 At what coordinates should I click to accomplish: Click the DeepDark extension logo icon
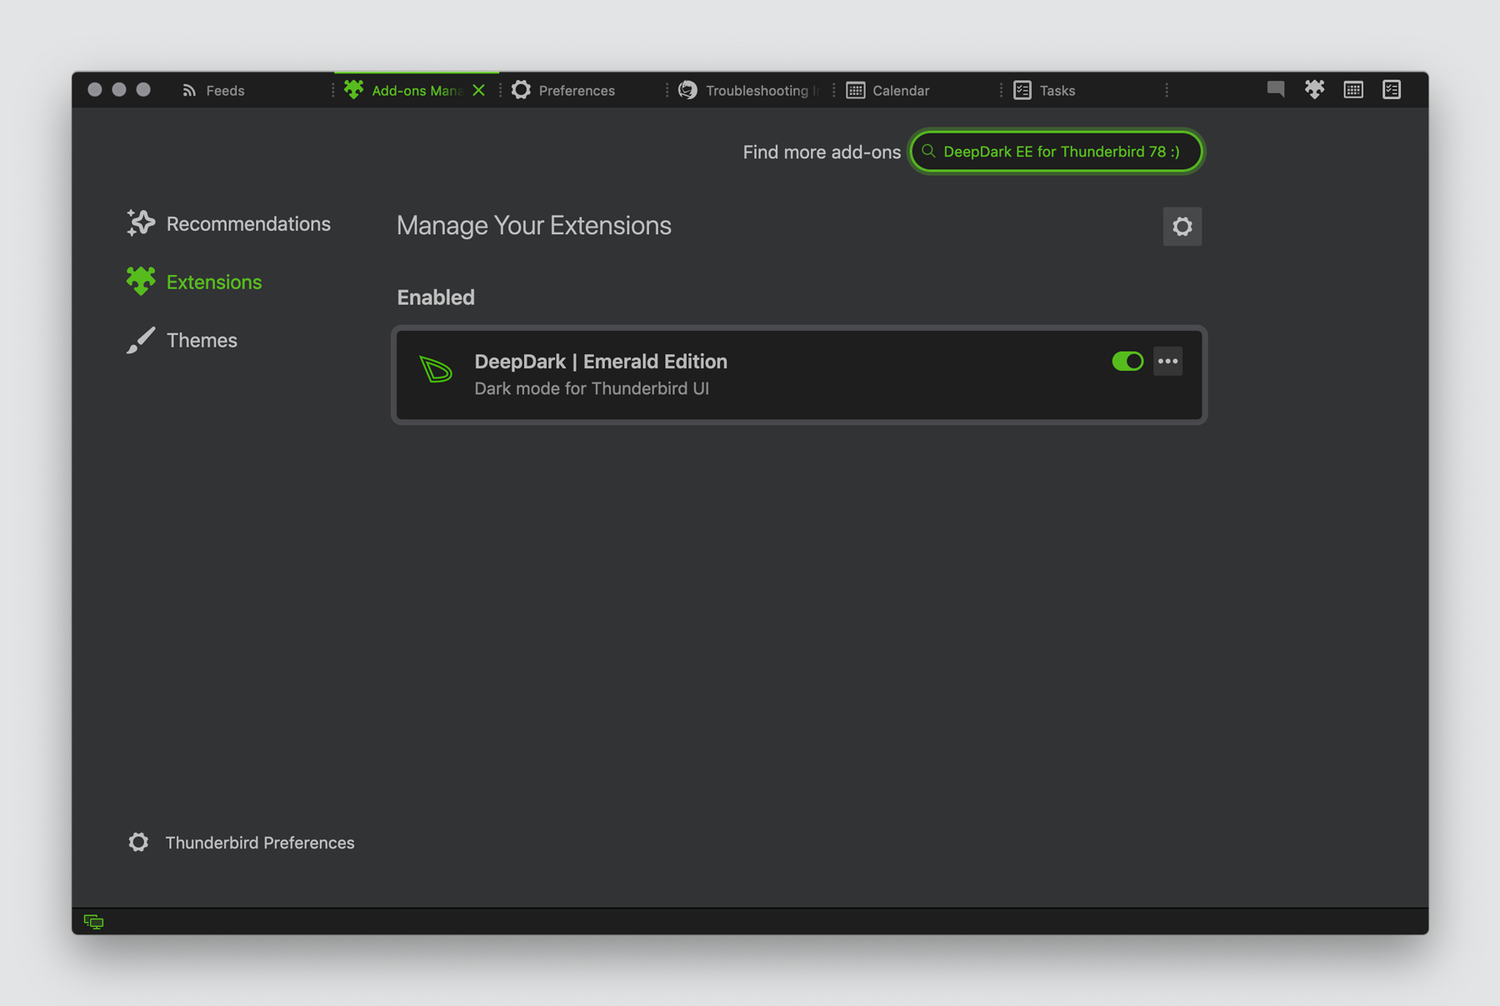point(436,370)
